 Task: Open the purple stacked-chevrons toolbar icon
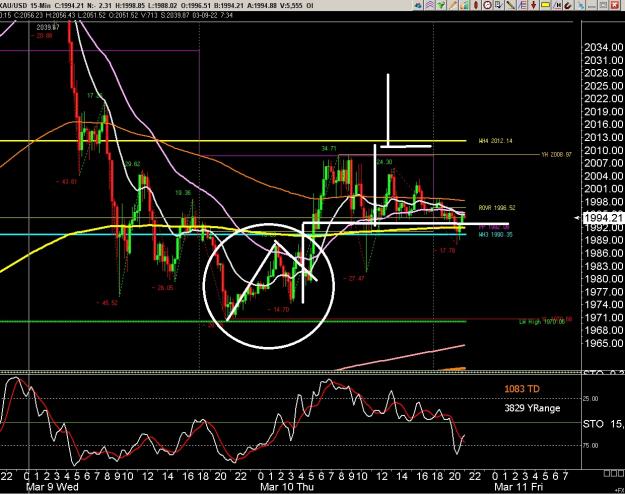coord(430,5)
